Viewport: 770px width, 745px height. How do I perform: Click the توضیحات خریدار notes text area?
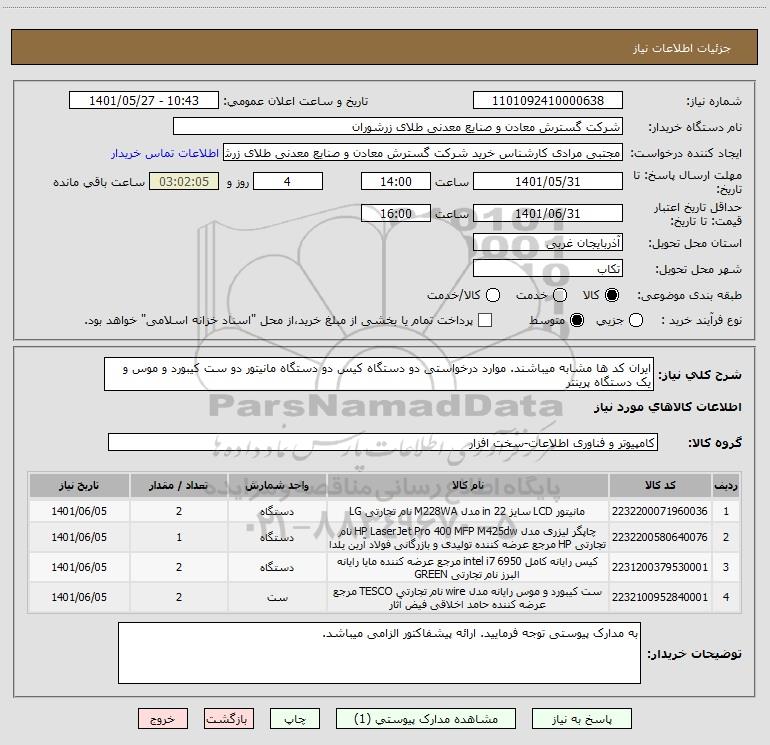click(379, 653)
